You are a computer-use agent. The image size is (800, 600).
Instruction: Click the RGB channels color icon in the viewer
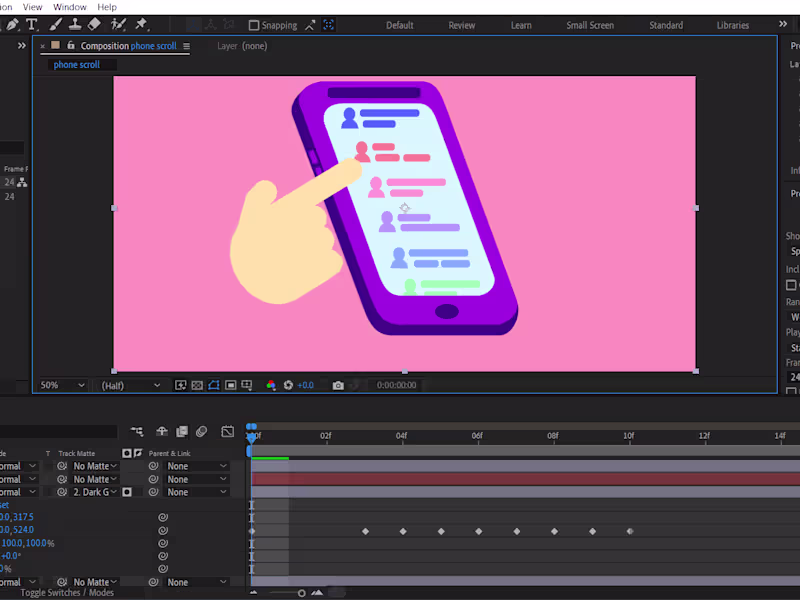271,385
